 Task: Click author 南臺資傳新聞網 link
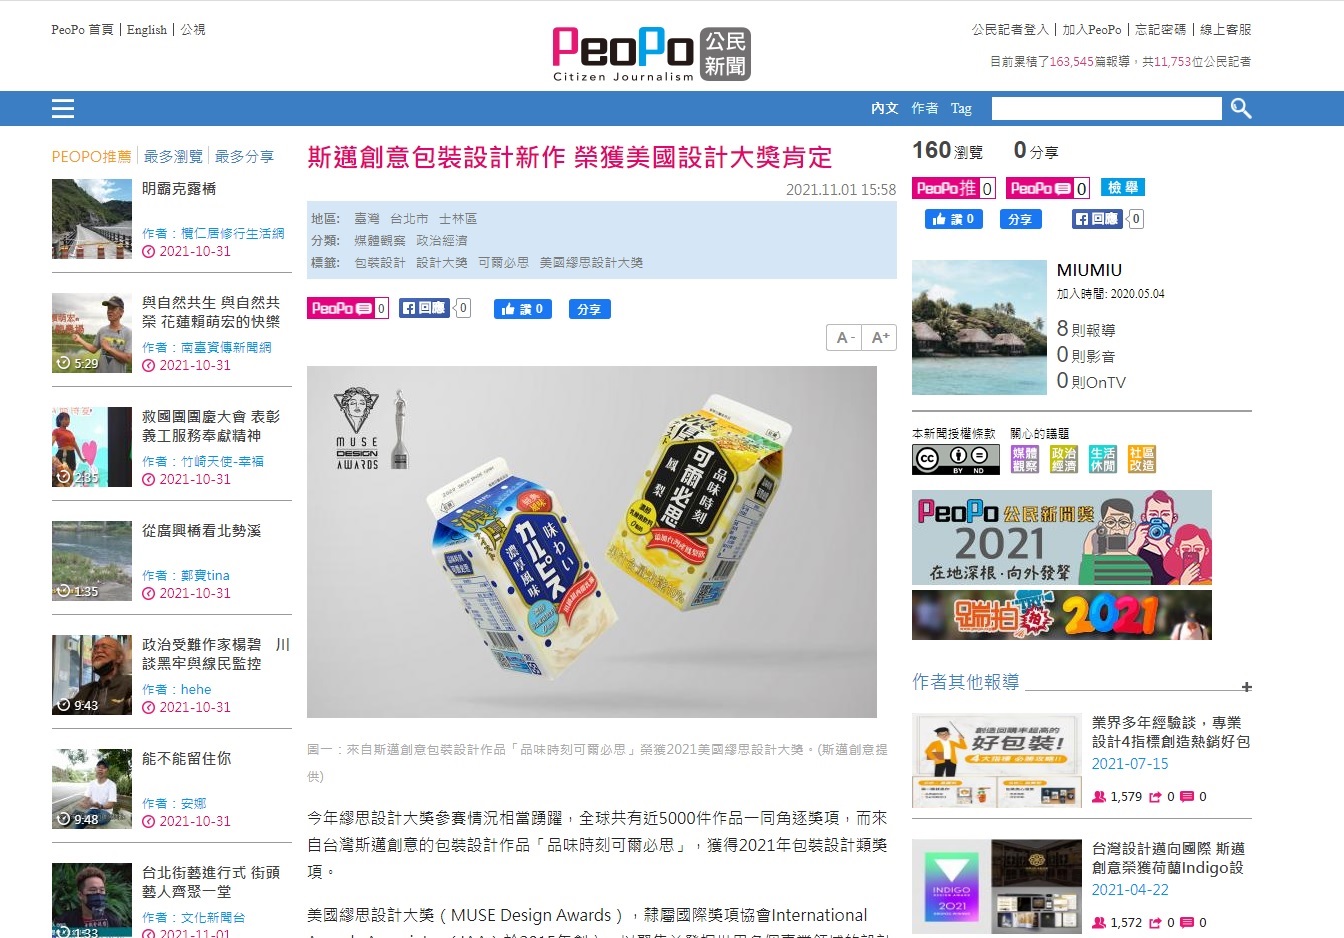click(x=226, y=347)
